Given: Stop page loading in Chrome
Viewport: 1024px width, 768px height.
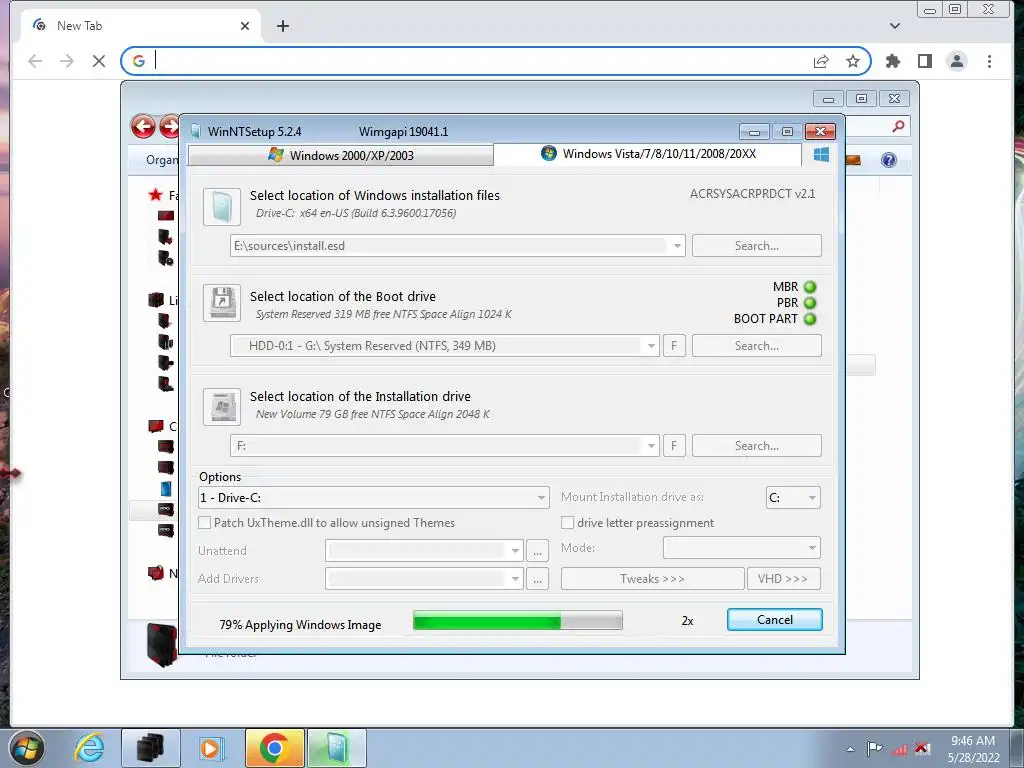Looking at the screenshot, I should click(x=99, y=61).
